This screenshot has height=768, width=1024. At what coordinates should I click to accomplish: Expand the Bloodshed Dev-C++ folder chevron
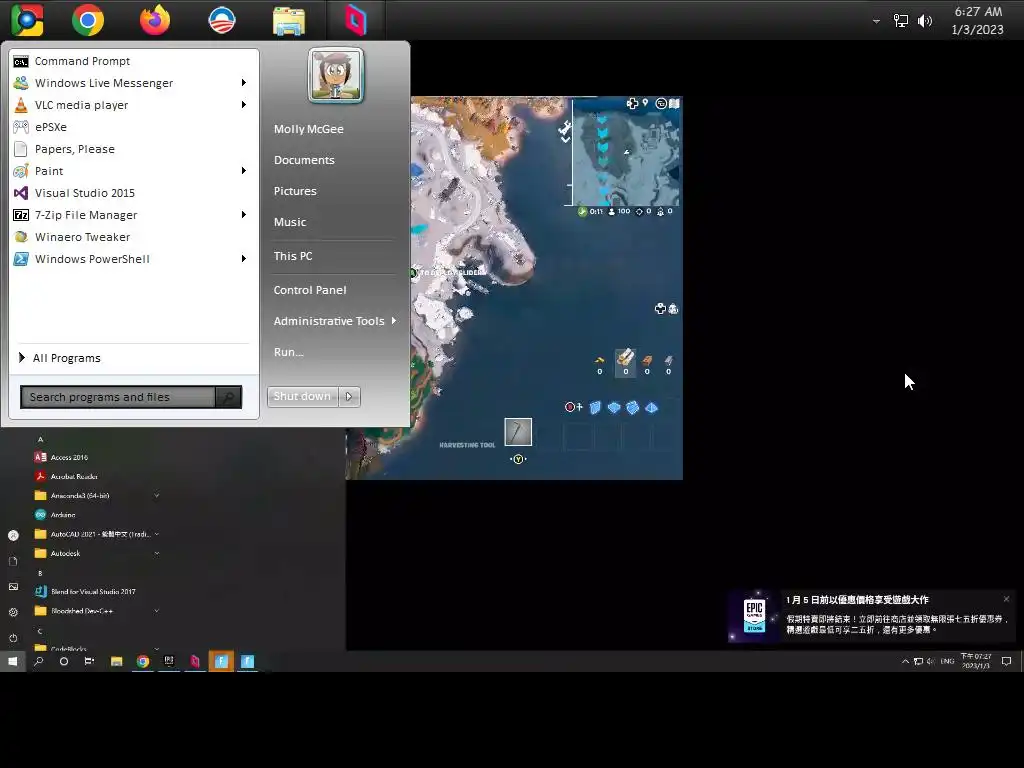click(x=157, y=611)
